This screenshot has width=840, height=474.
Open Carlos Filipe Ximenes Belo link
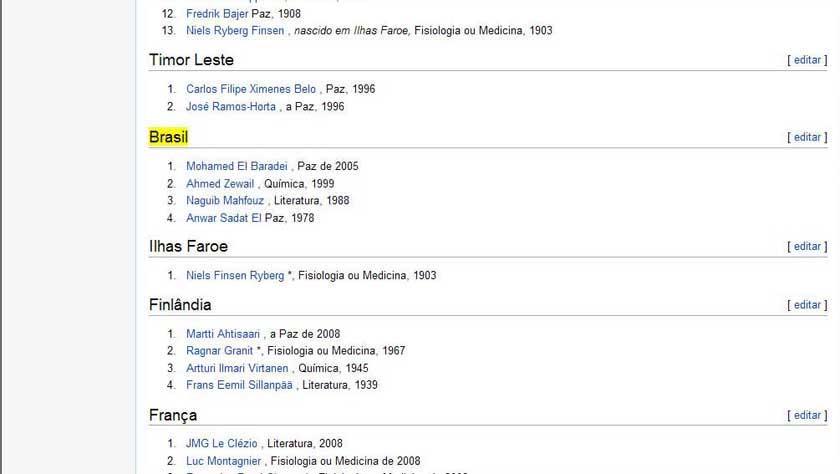click(x=251, y=89)
